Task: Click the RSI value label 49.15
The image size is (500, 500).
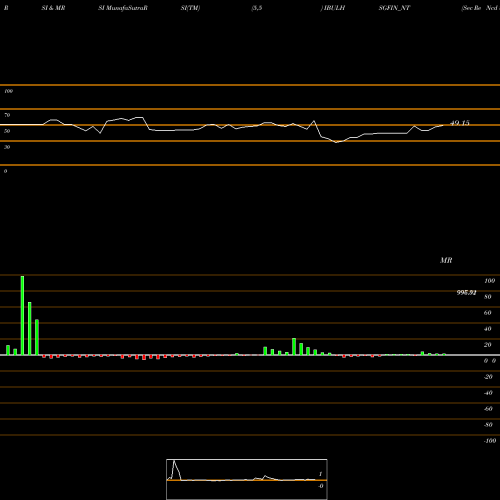Action: pos(460,123)
